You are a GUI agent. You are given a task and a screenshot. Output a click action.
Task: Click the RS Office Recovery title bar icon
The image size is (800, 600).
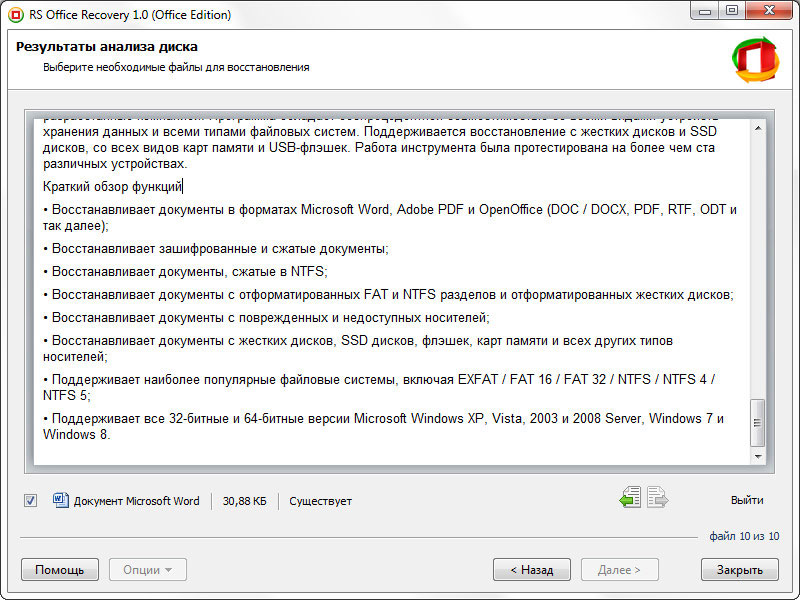point(15,15)
